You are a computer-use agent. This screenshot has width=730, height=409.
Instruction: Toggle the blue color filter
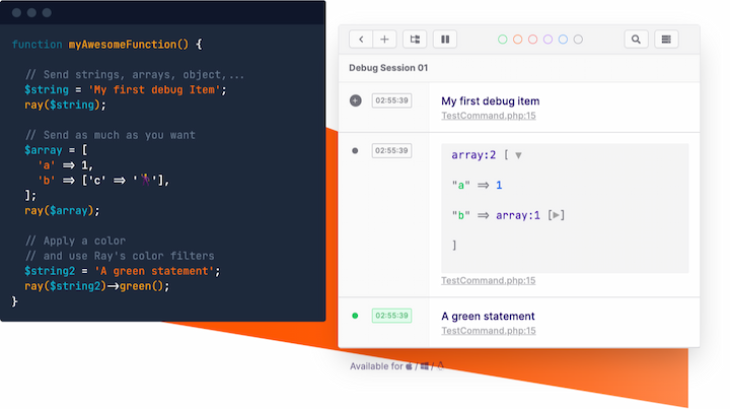(x=563, y=39)
